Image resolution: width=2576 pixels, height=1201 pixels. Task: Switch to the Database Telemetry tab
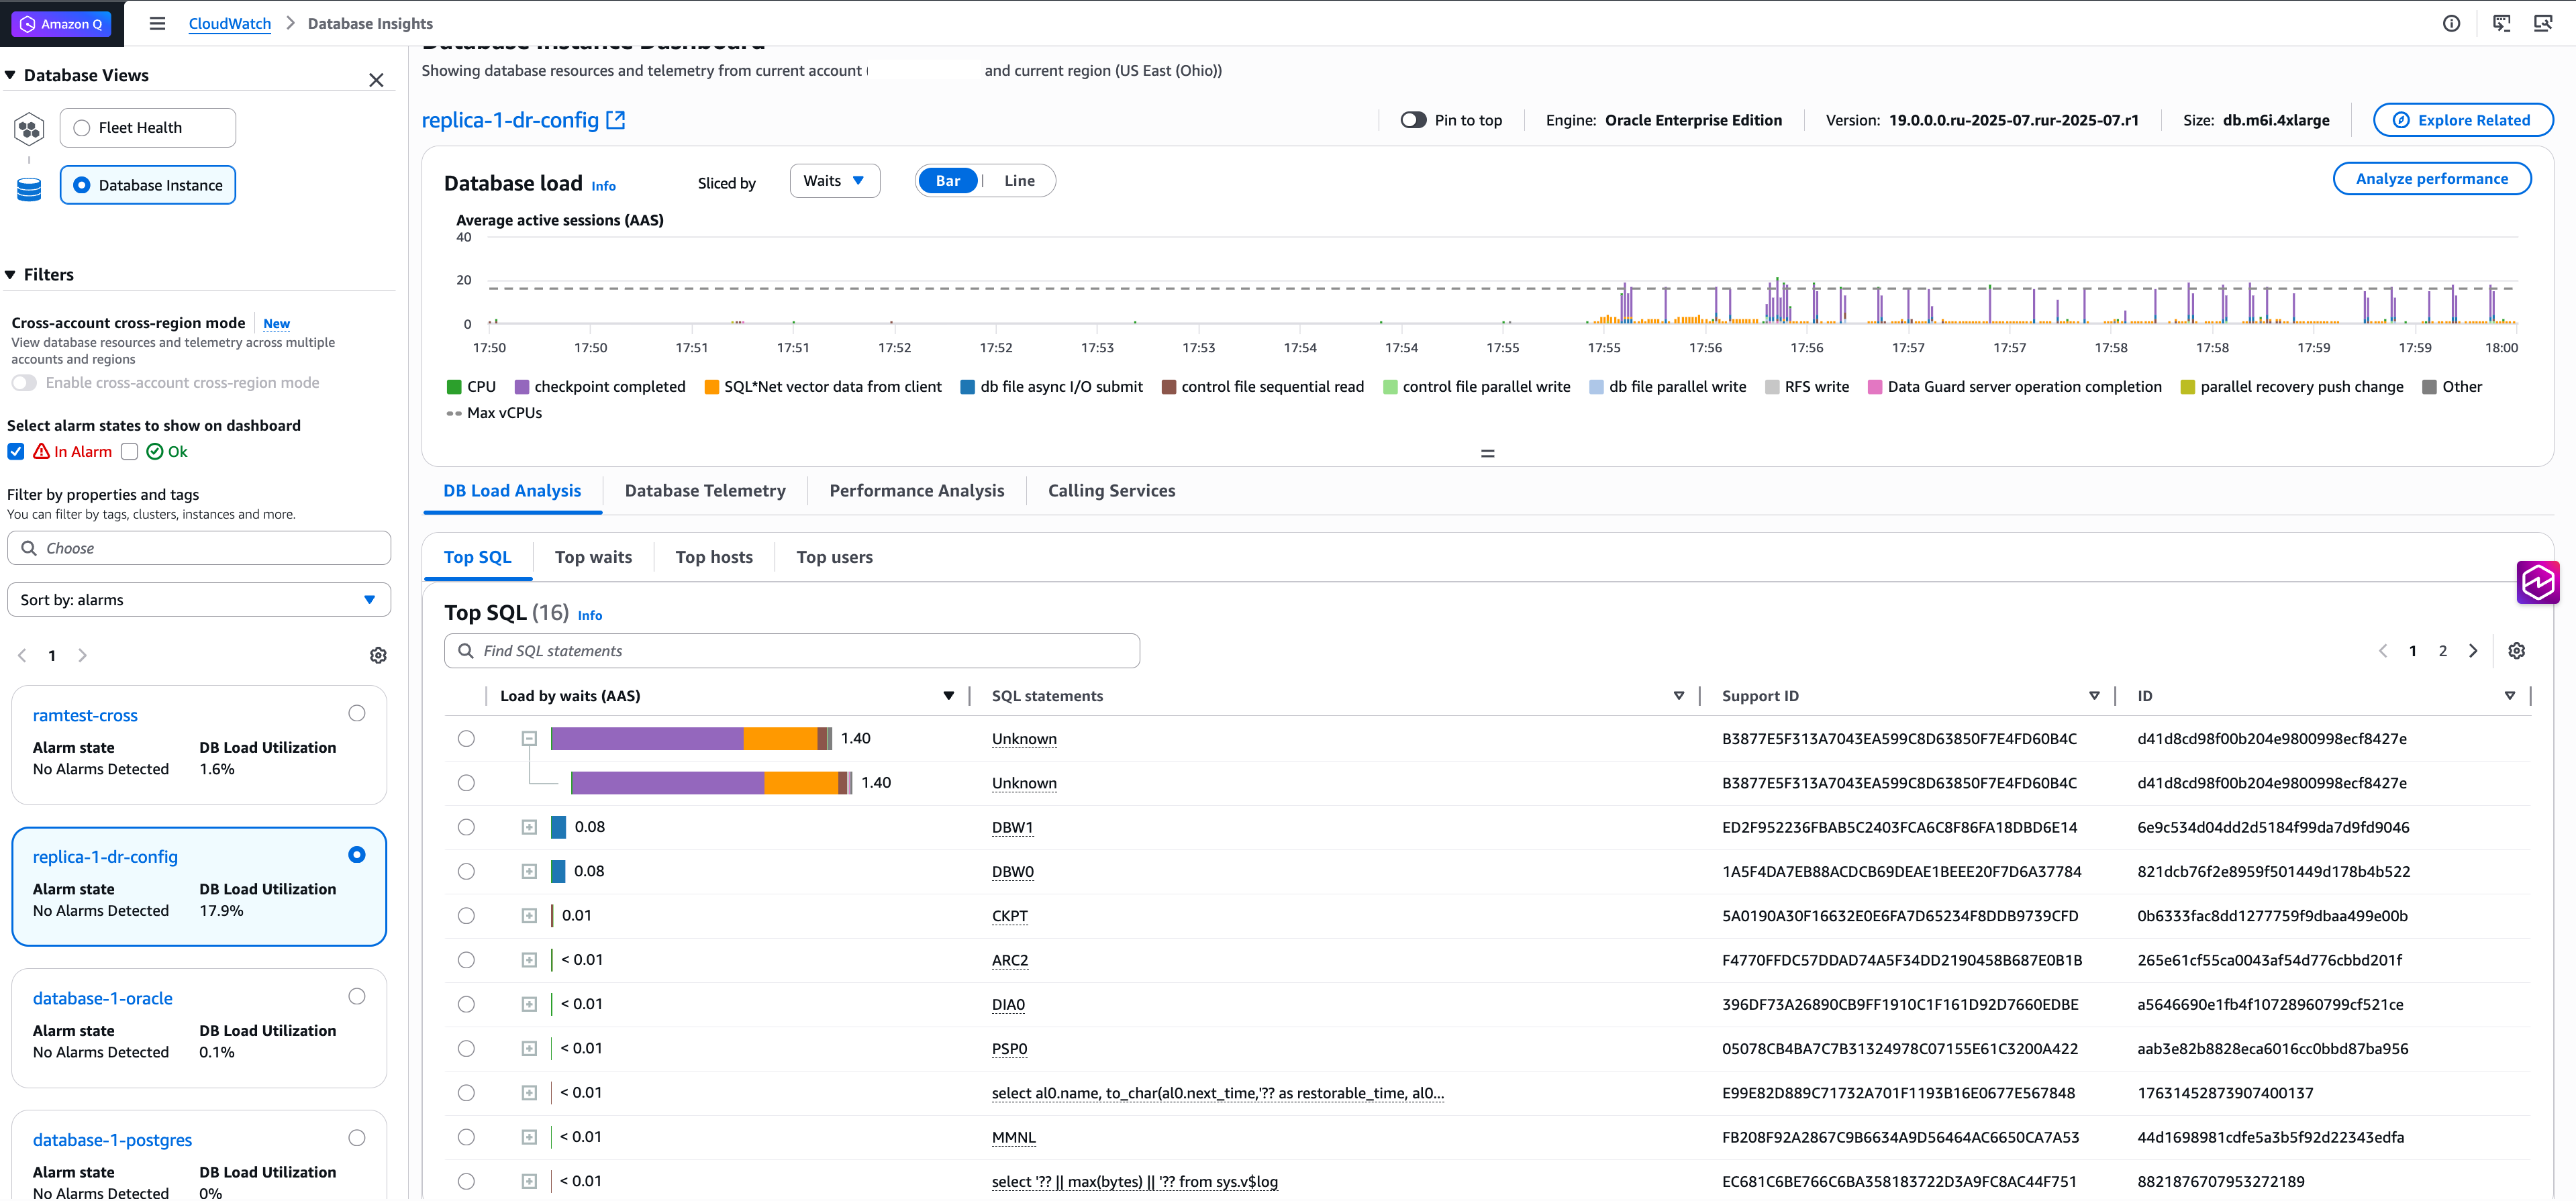tap(705, 491)
